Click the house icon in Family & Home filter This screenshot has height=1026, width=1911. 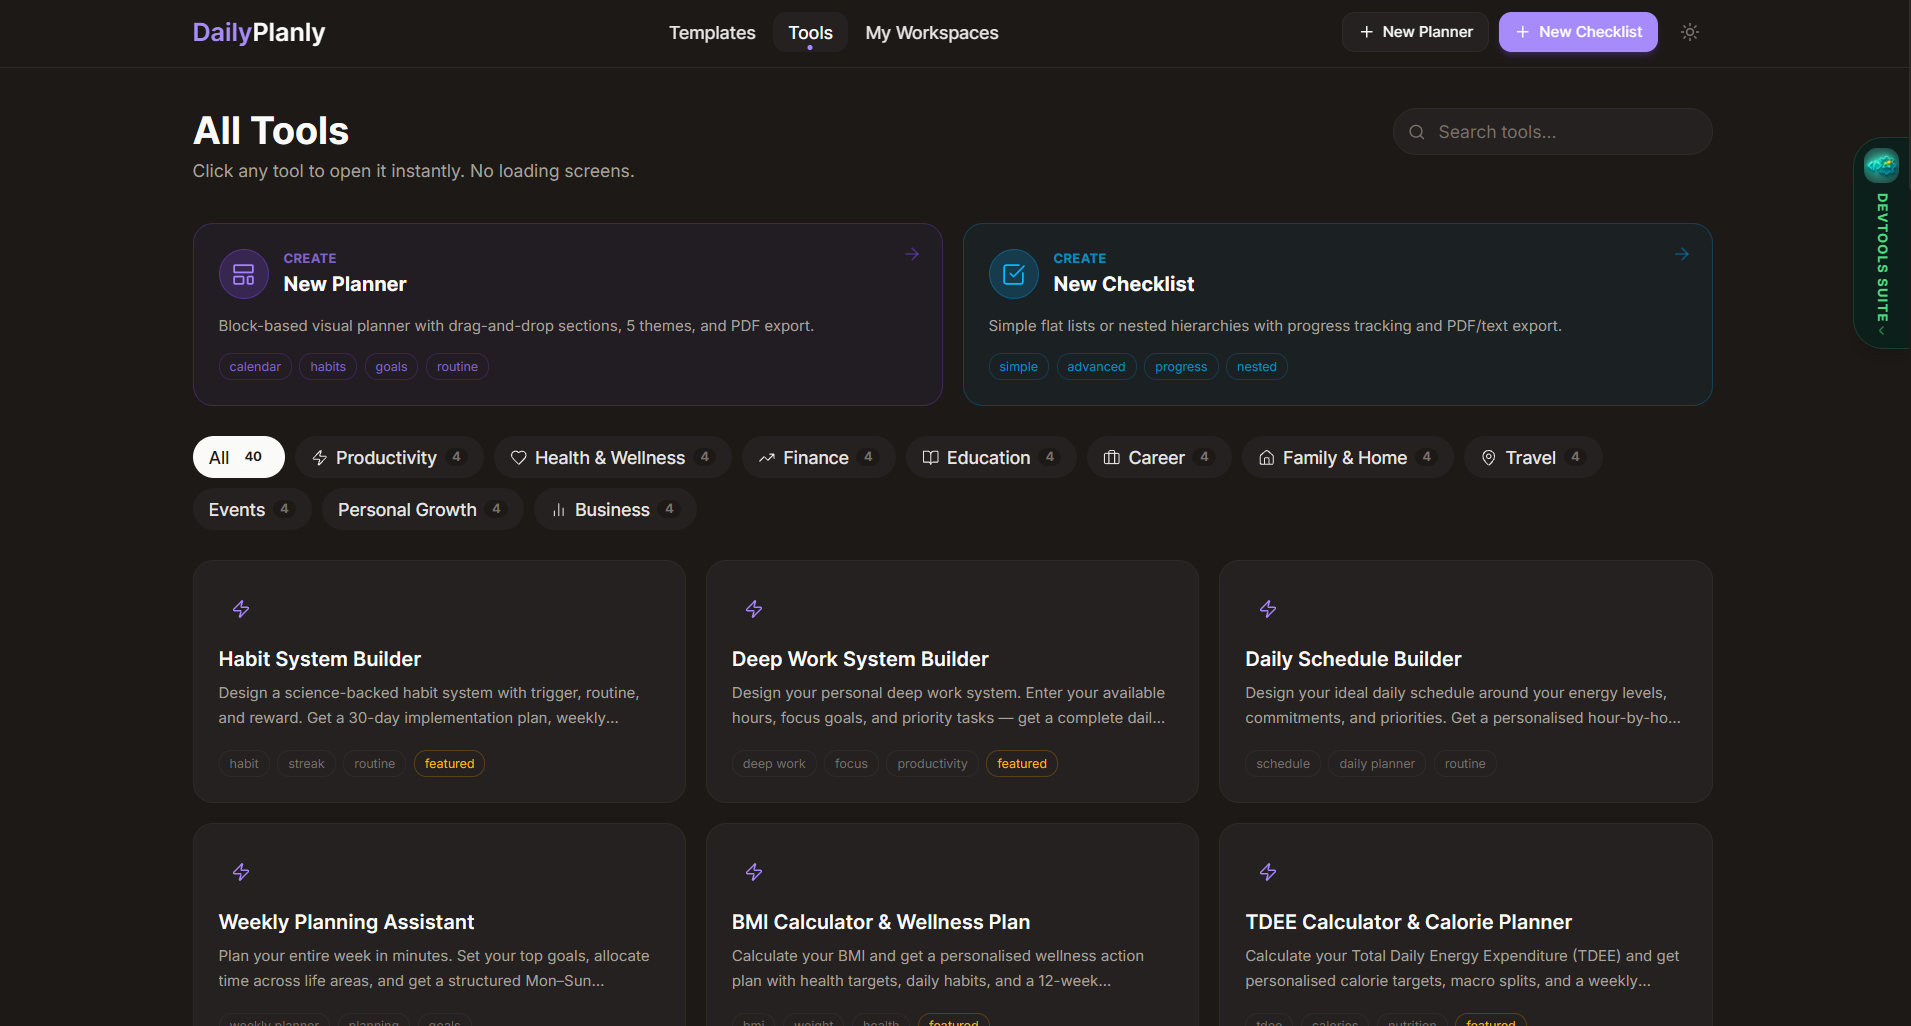[1266, 458]
